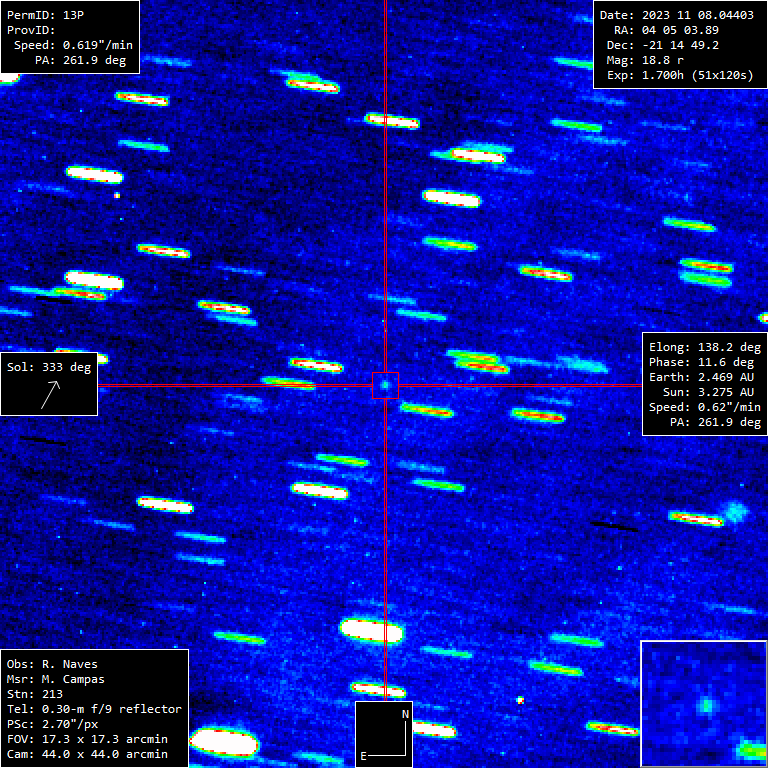The height and width of the screenshot is (768, 768).
Task: Select 'Cam: 44.0 x 44.0 arcmin'
Action: pos(87,754)
